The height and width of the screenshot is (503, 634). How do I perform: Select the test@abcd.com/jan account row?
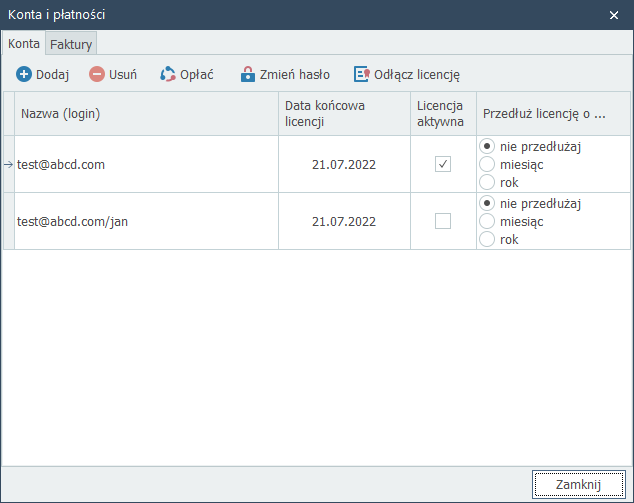(145, 221)
